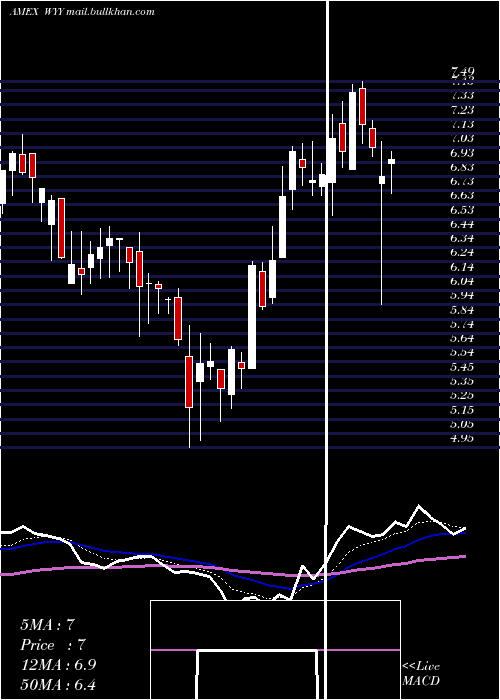The image size is (500, 700).
Task: Click the 6.73 price axis label
Action: [x=462, y=181]
